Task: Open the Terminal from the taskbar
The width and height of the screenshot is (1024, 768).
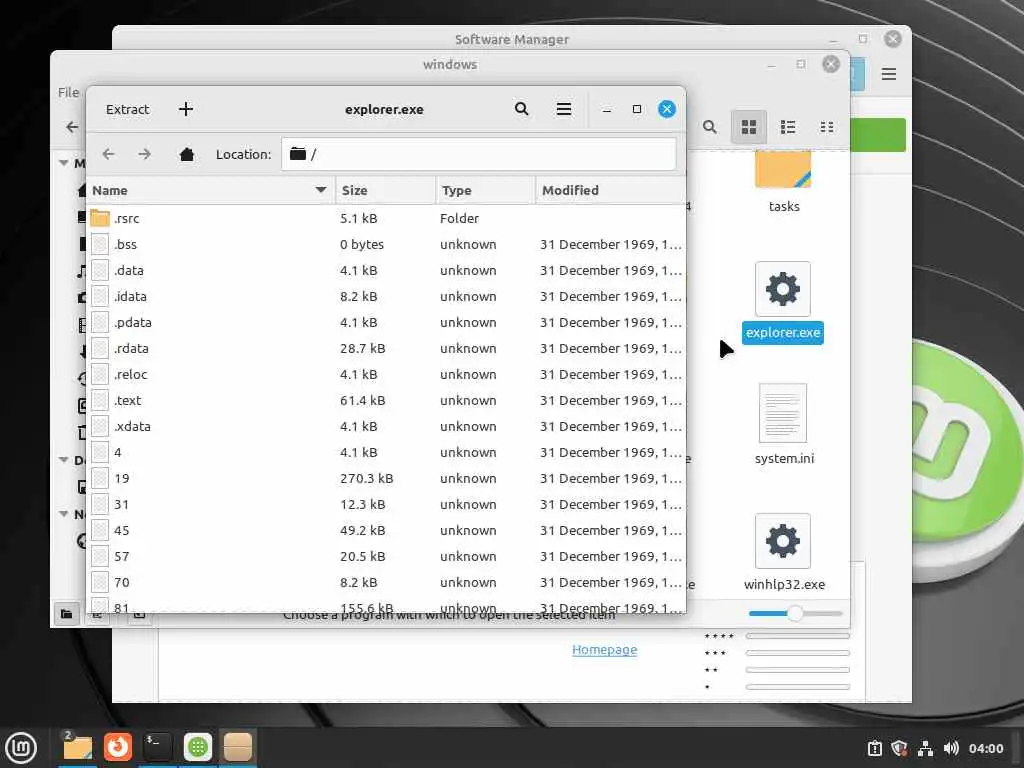Action: [157, 747]
